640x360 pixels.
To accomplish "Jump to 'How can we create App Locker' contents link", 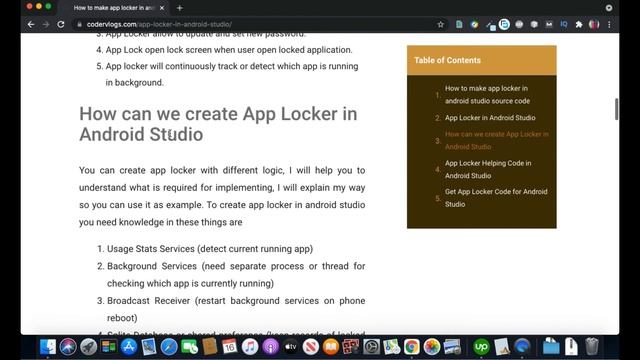I will click(496, 140).
